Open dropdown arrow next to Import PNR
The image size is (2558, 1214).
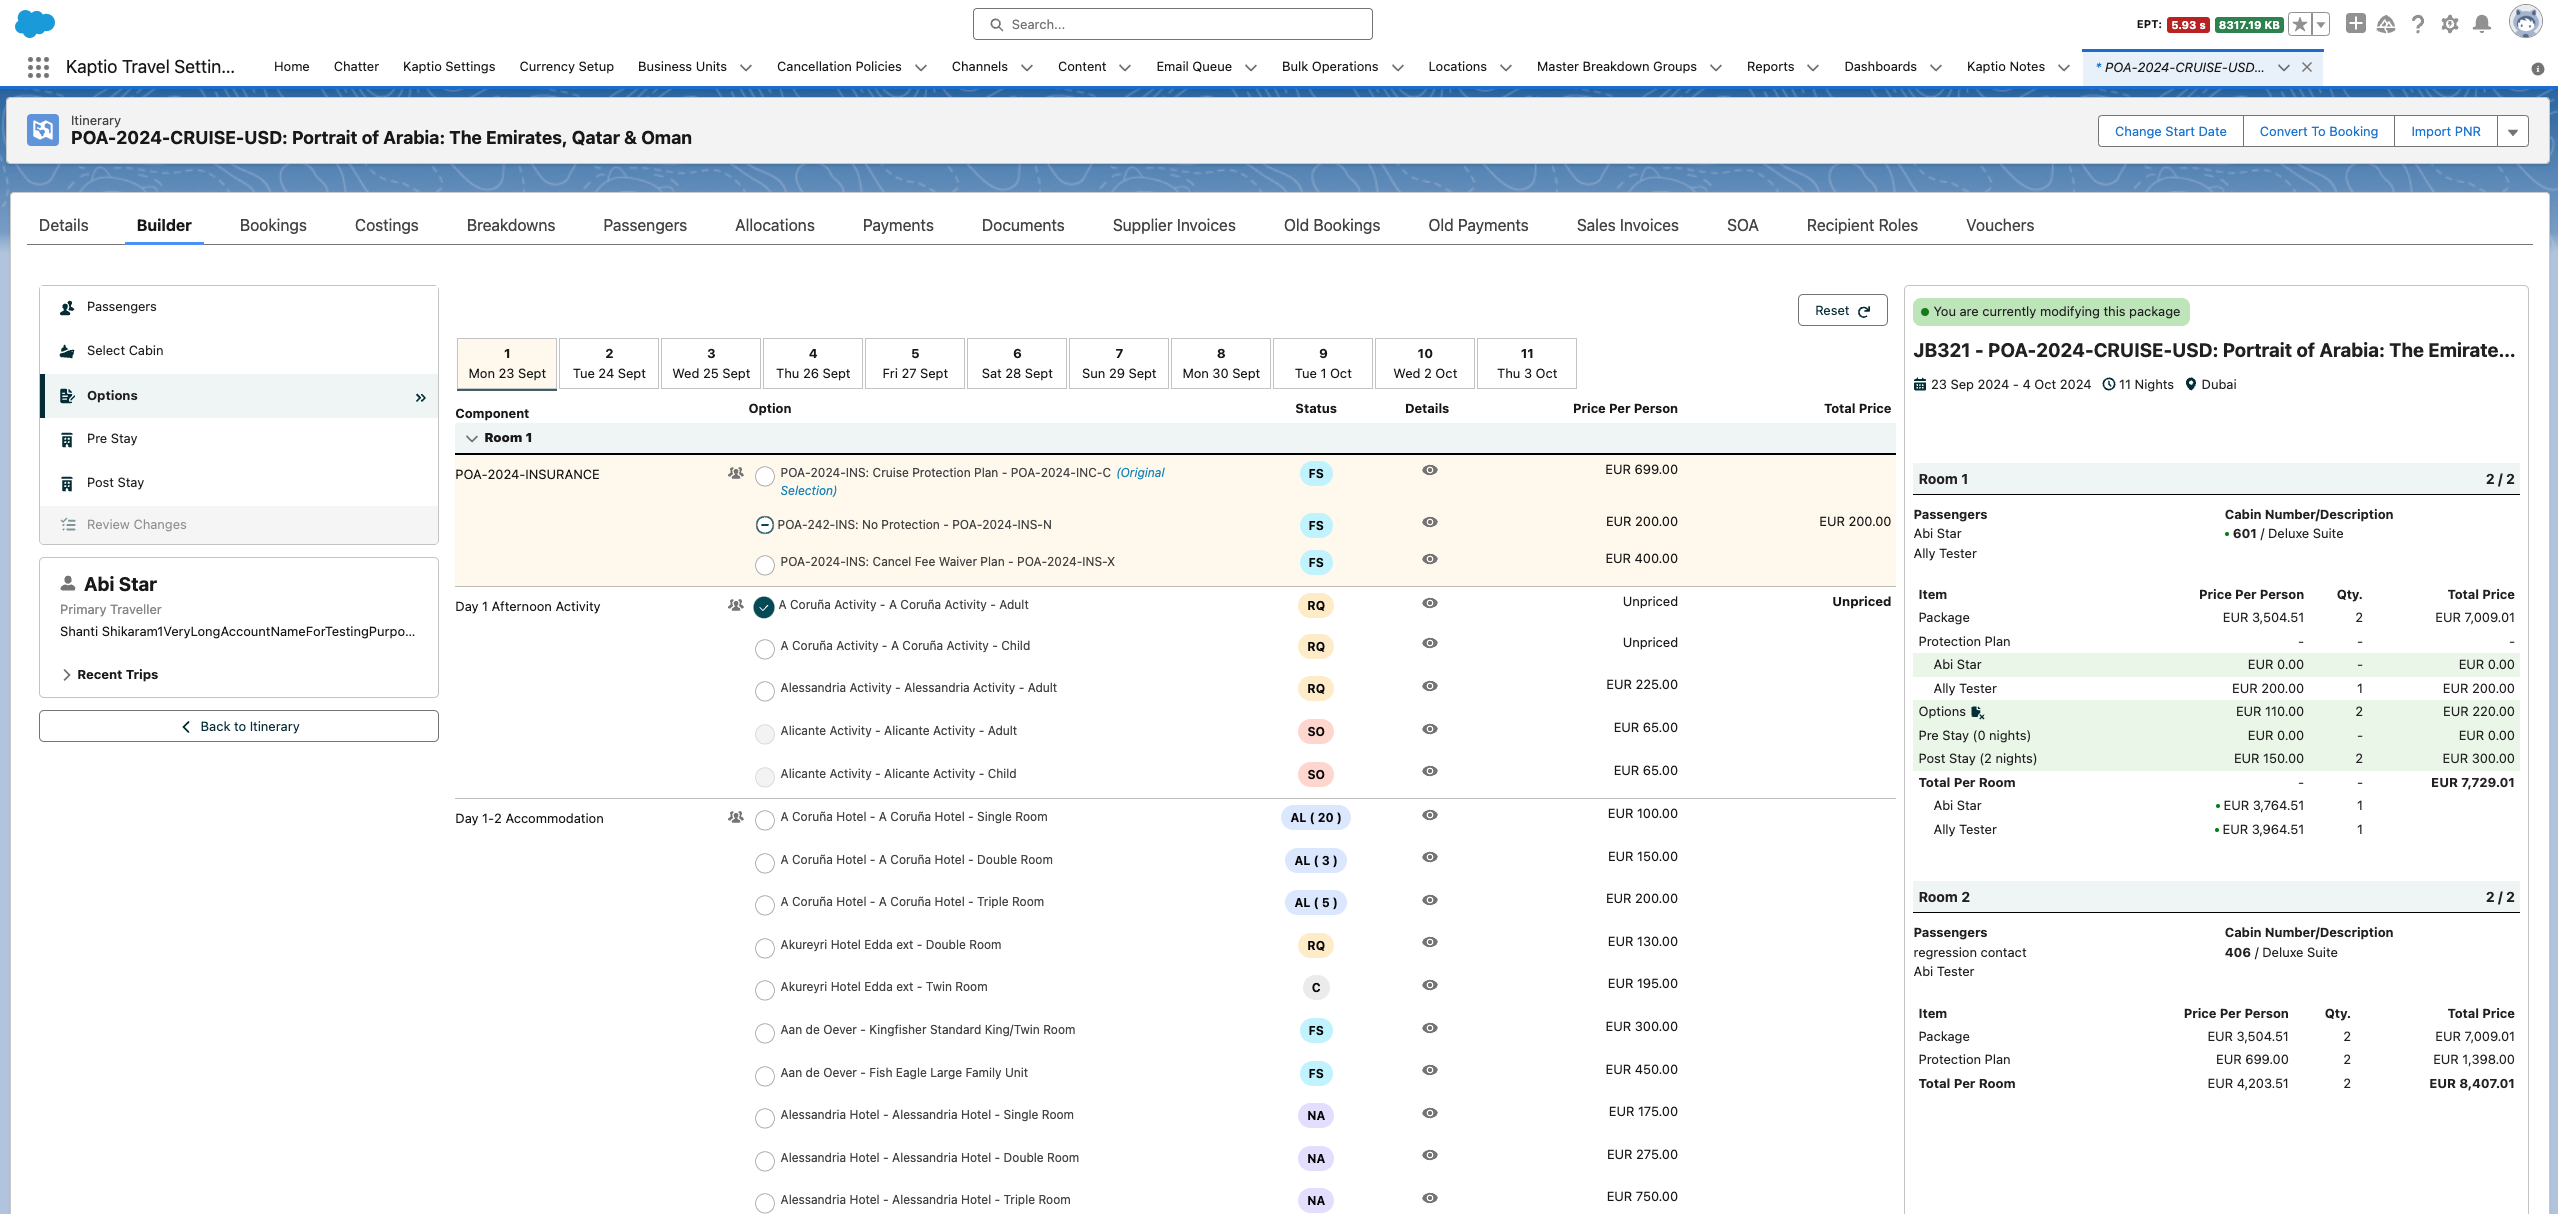(x=2512, y=132)
